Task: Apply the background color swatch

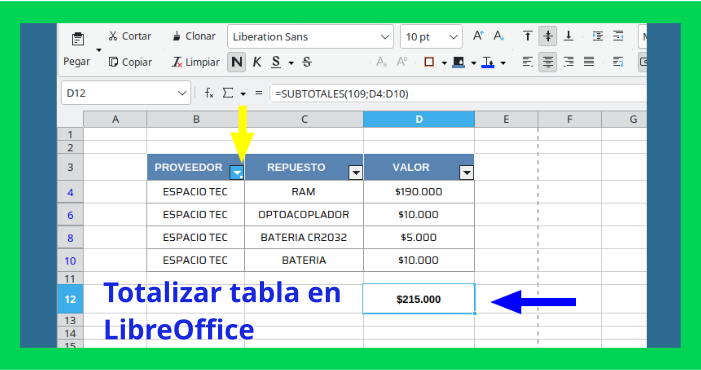Action: 458,62
